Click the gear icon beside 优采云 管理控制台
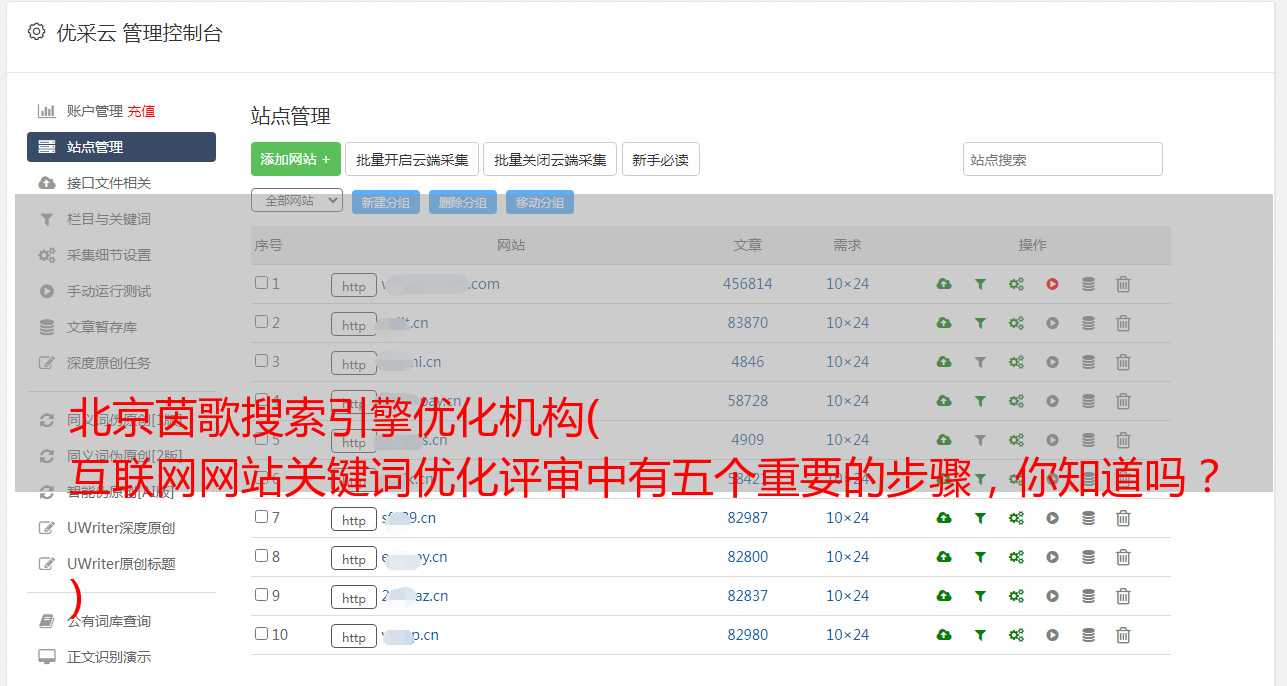 37,32
